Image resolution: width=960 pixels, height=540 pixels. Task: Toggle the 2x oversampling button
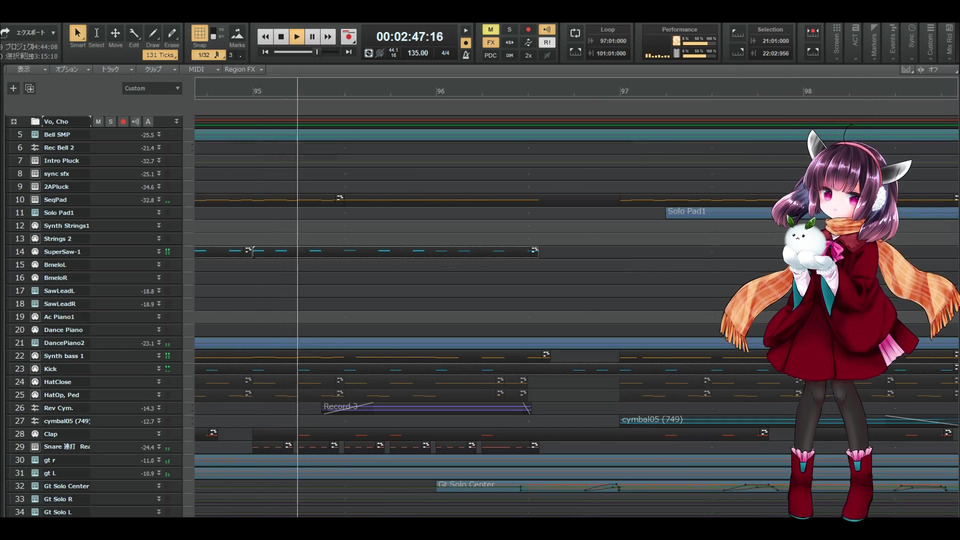pyautogui.click(x=528, y=55)
